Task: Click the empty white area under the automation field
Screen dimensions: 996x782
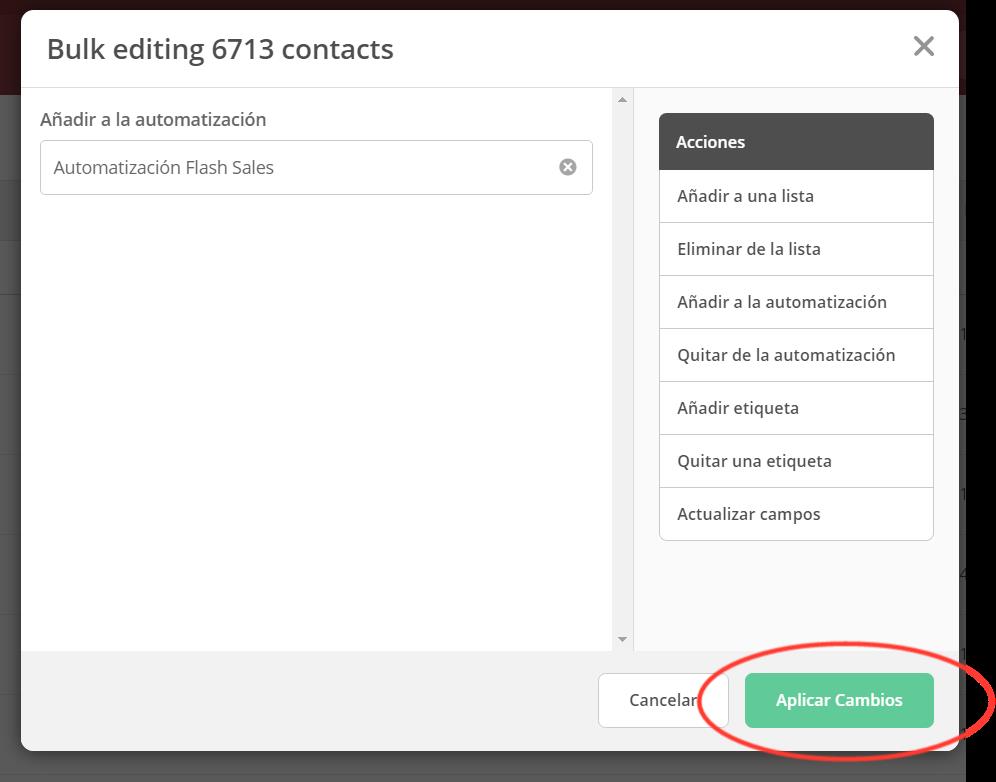Action: tap(316, 419)
